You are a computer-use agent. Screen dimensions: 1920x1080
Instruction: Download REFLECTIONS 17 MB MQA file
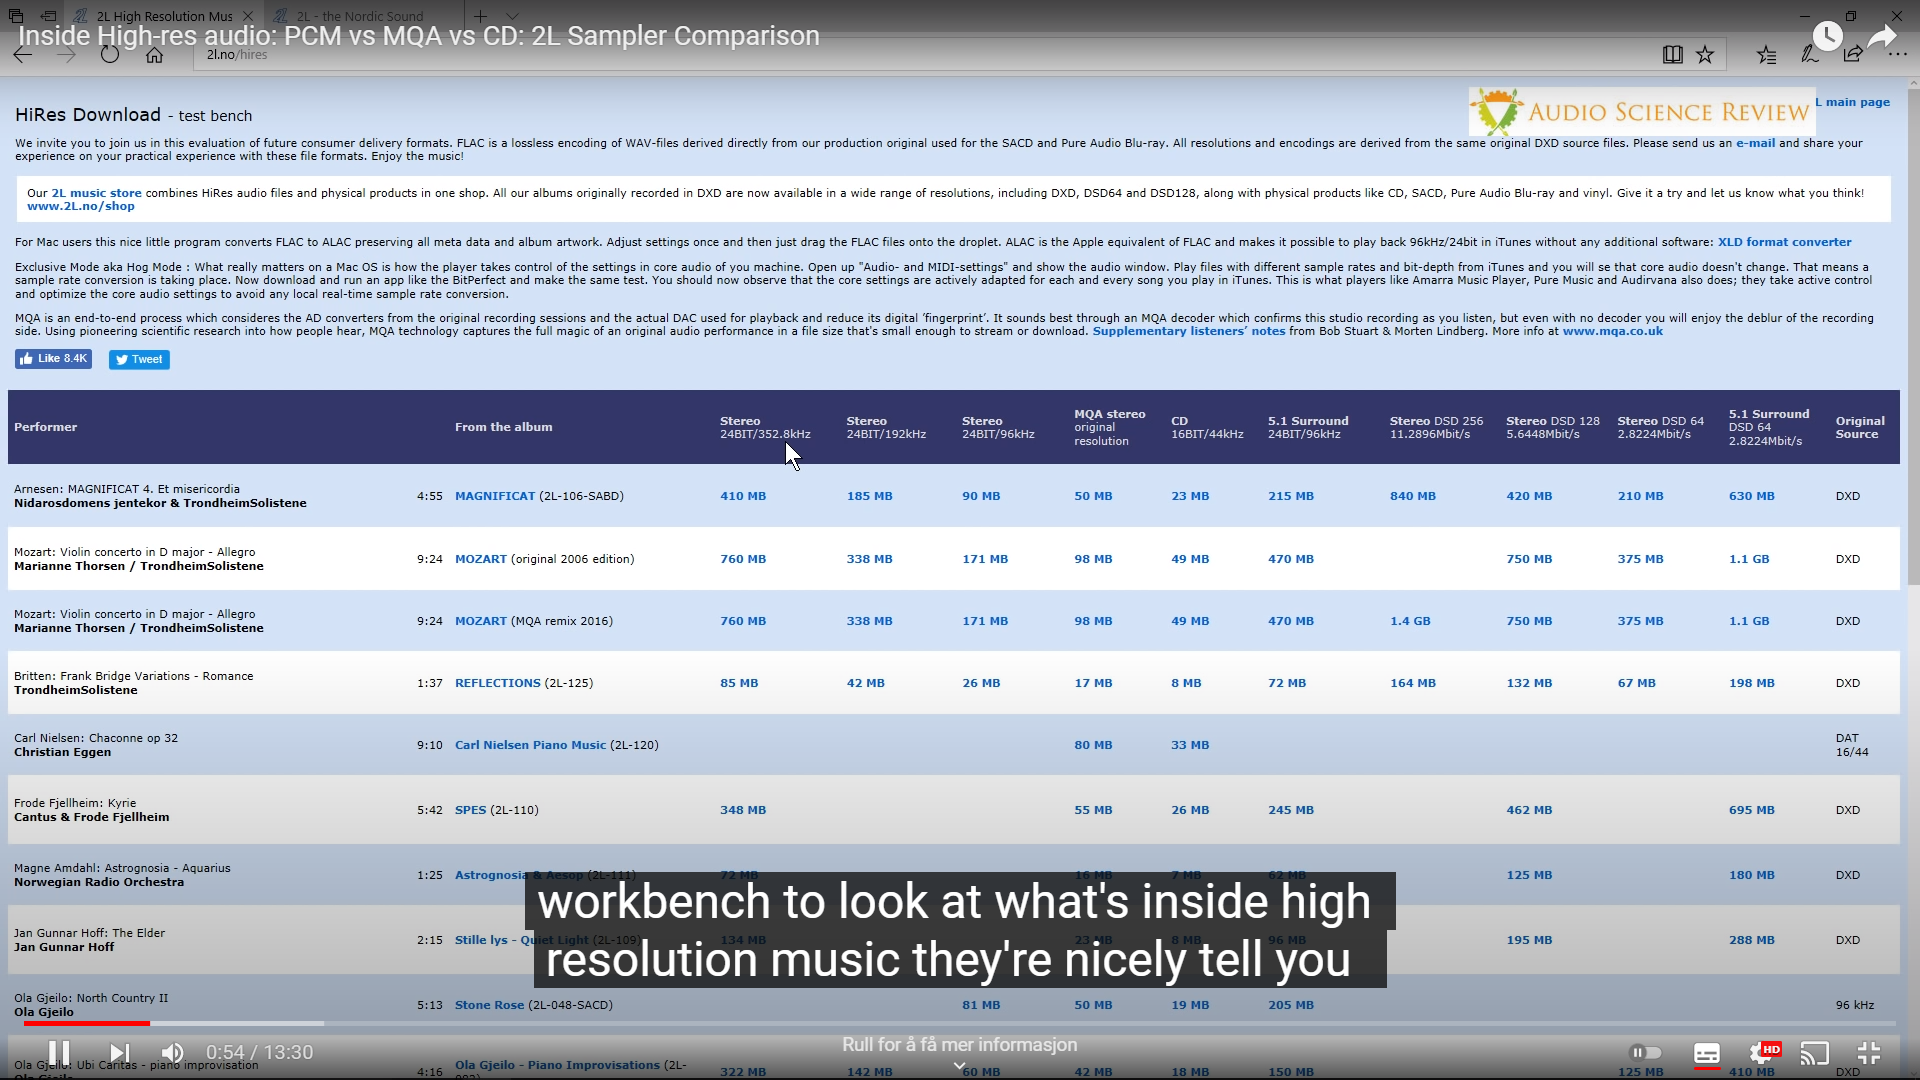1093,683
